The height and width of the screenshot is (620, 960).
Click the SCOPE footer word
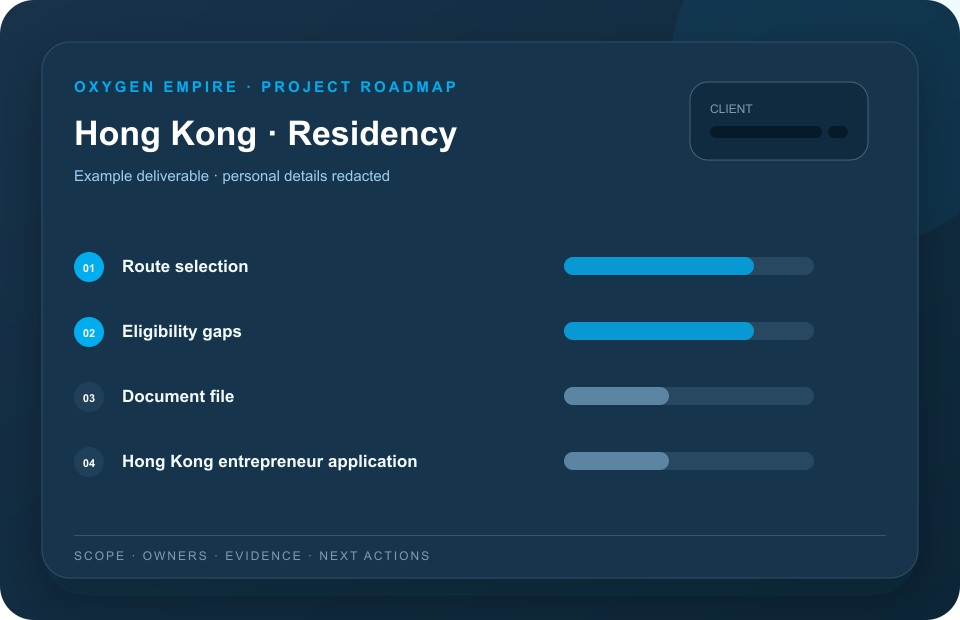click(99, 556)
